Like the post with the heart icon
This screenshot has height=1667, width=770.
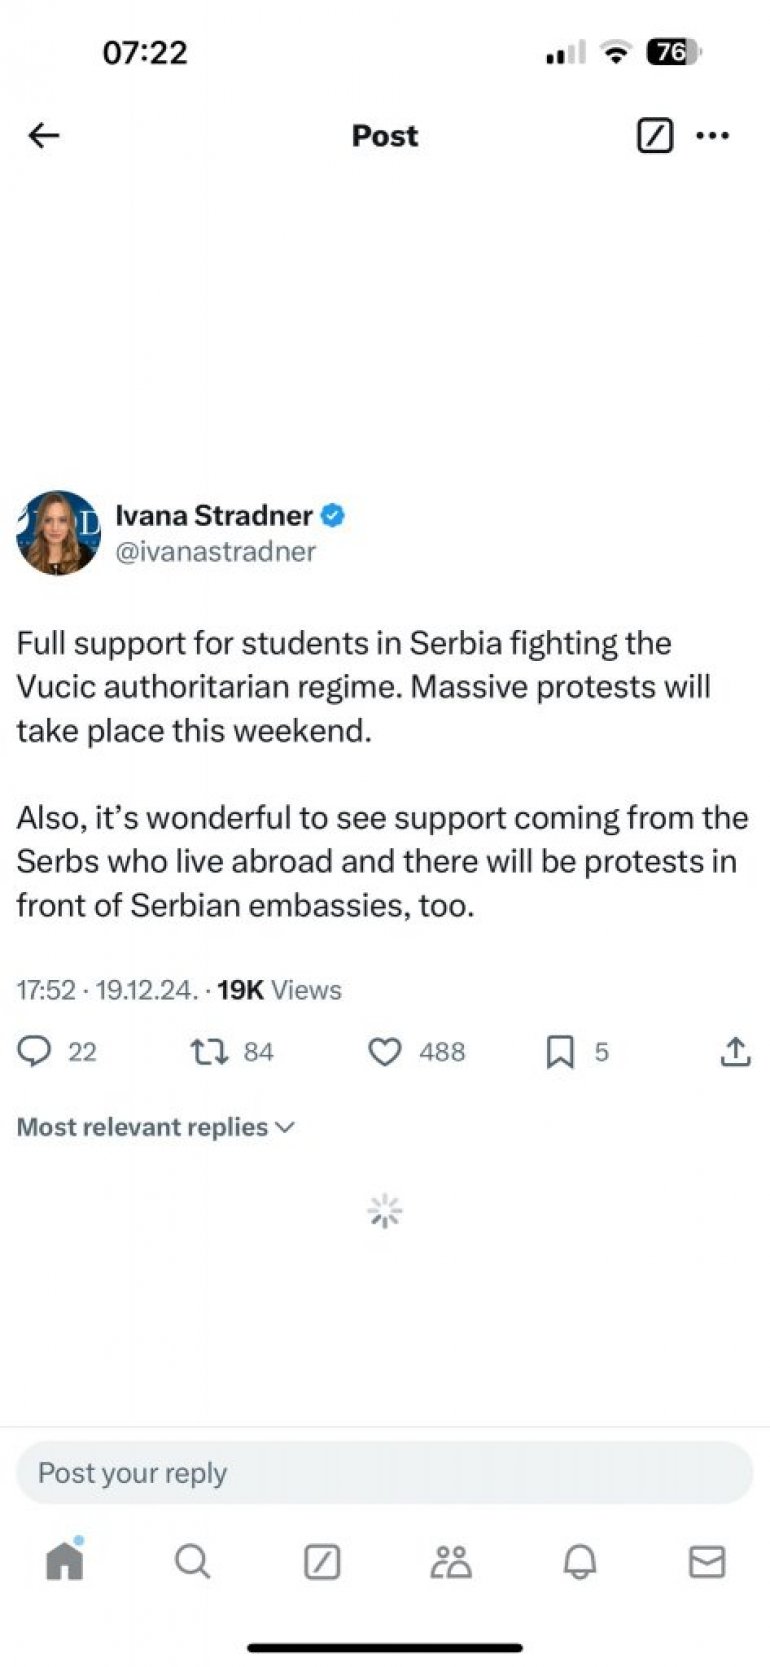click(x=385, y=1051)
